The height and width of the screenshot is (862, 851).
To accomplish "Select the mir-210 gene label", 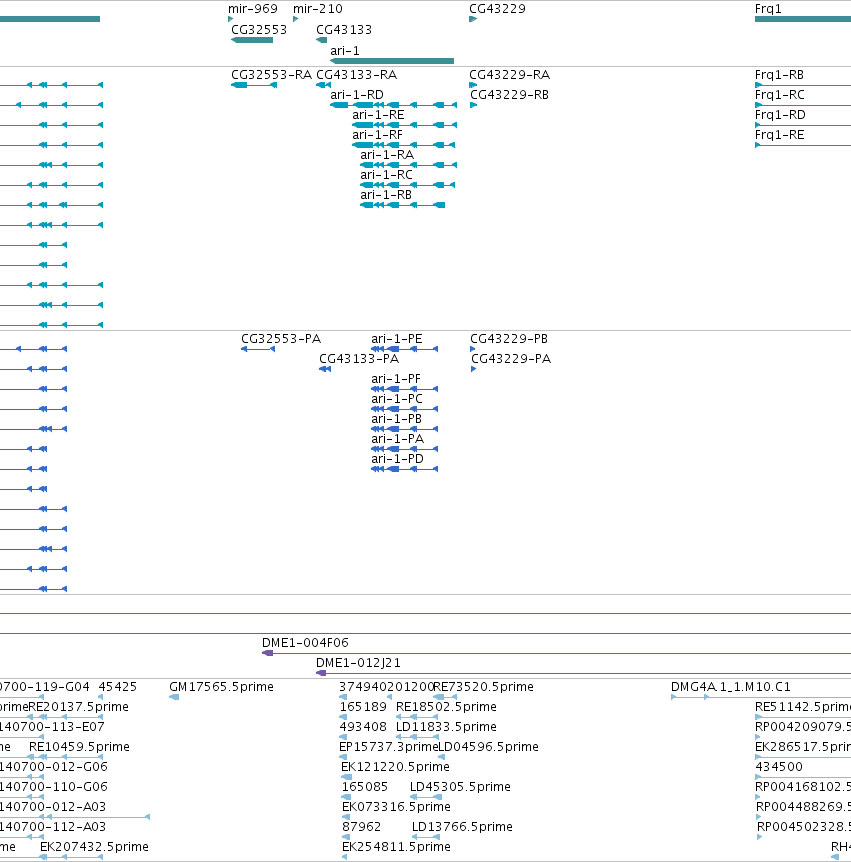I will pyautogui.click(x=318, y=9).
